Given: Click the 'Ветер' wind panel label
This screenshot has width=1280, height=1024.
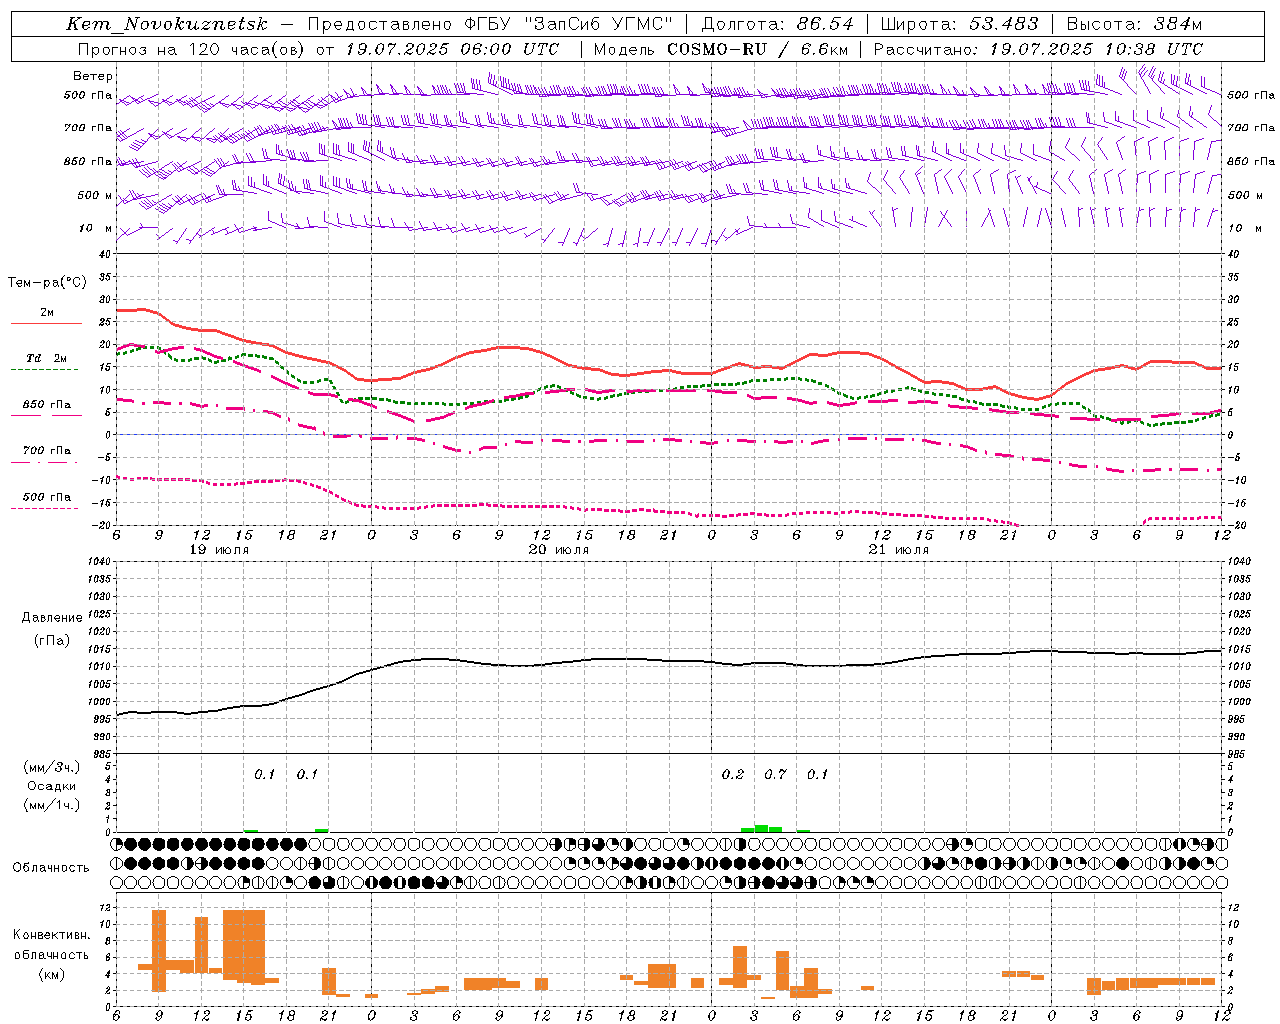Looking at the screenshot, I should 93,76.
